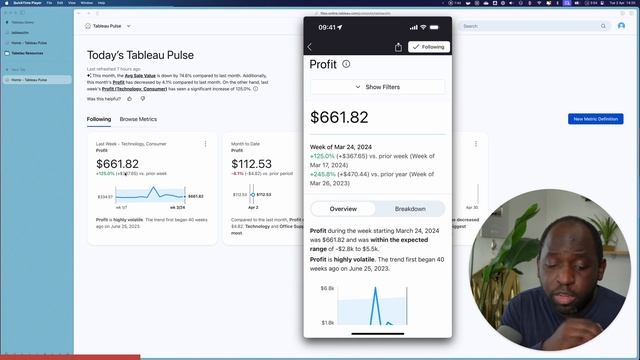640x360 pixels.
Task: Open the QuickTime Player menu
Action: 27,3
